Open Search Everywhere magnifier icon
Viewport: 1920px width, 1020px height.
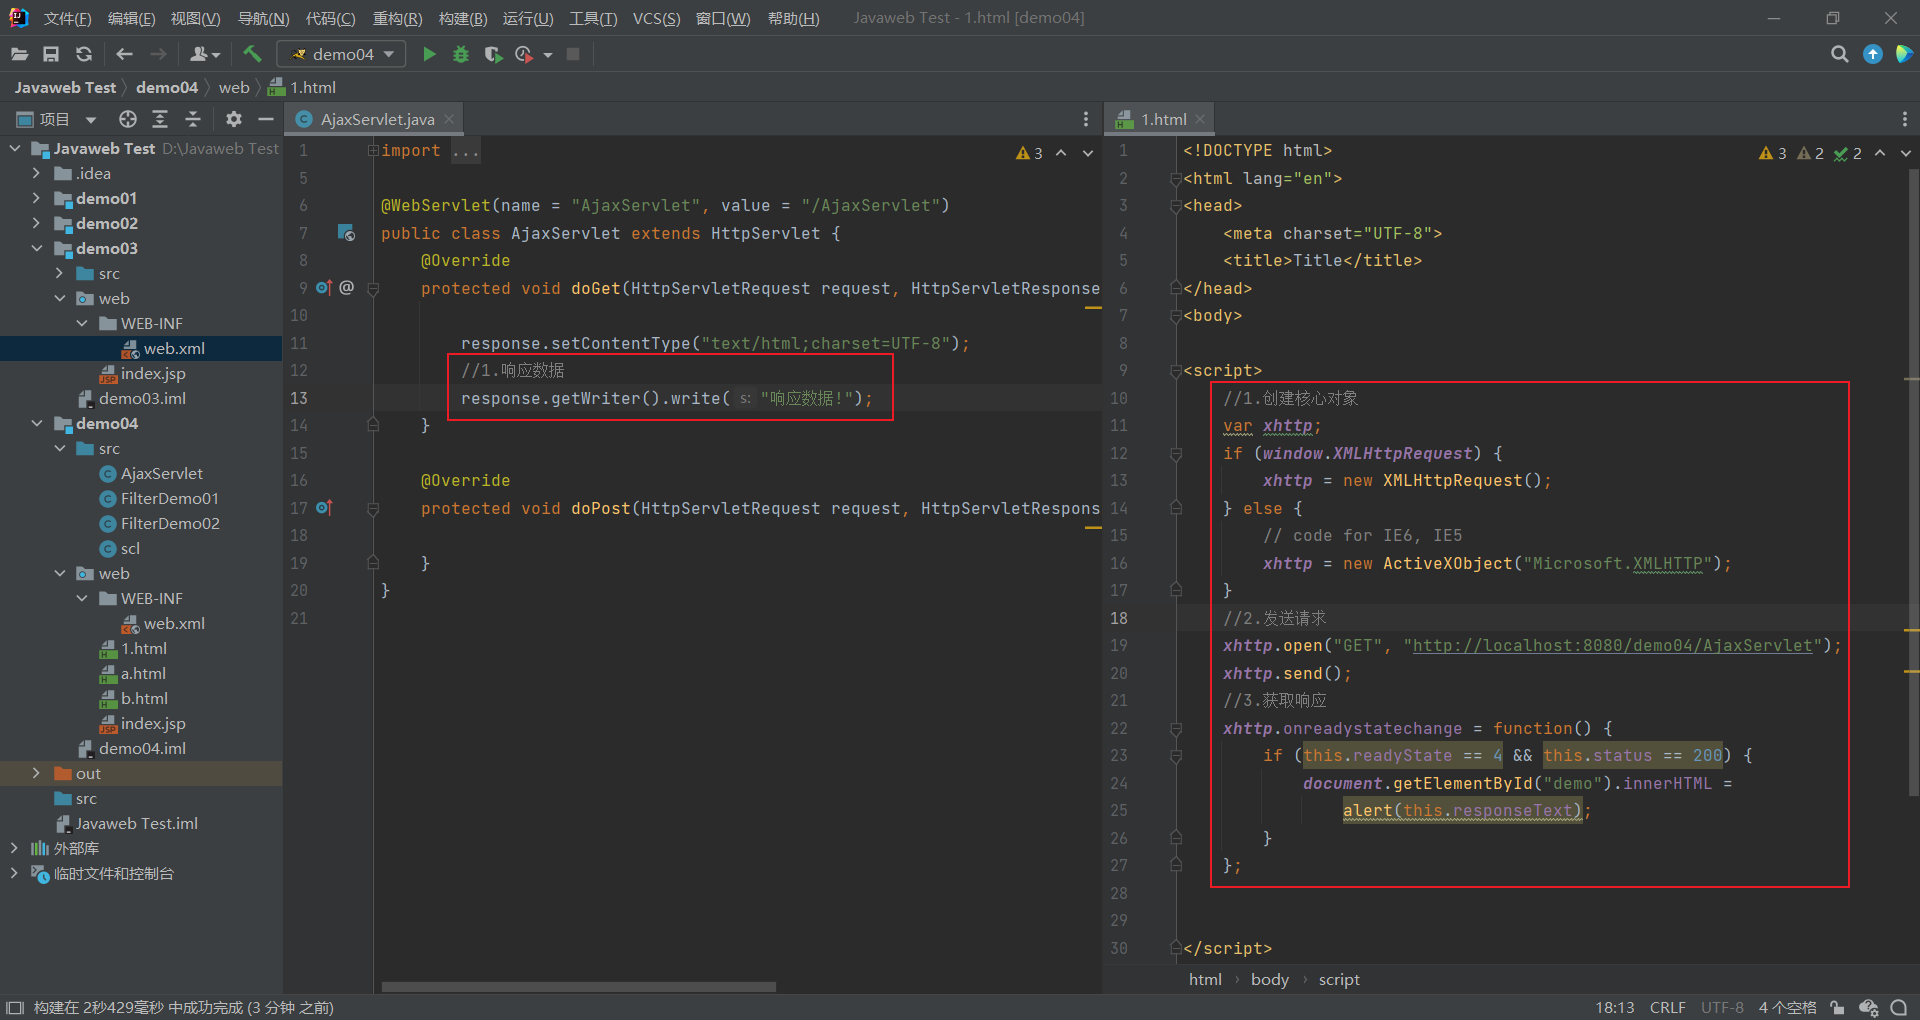click(1839, 54)
